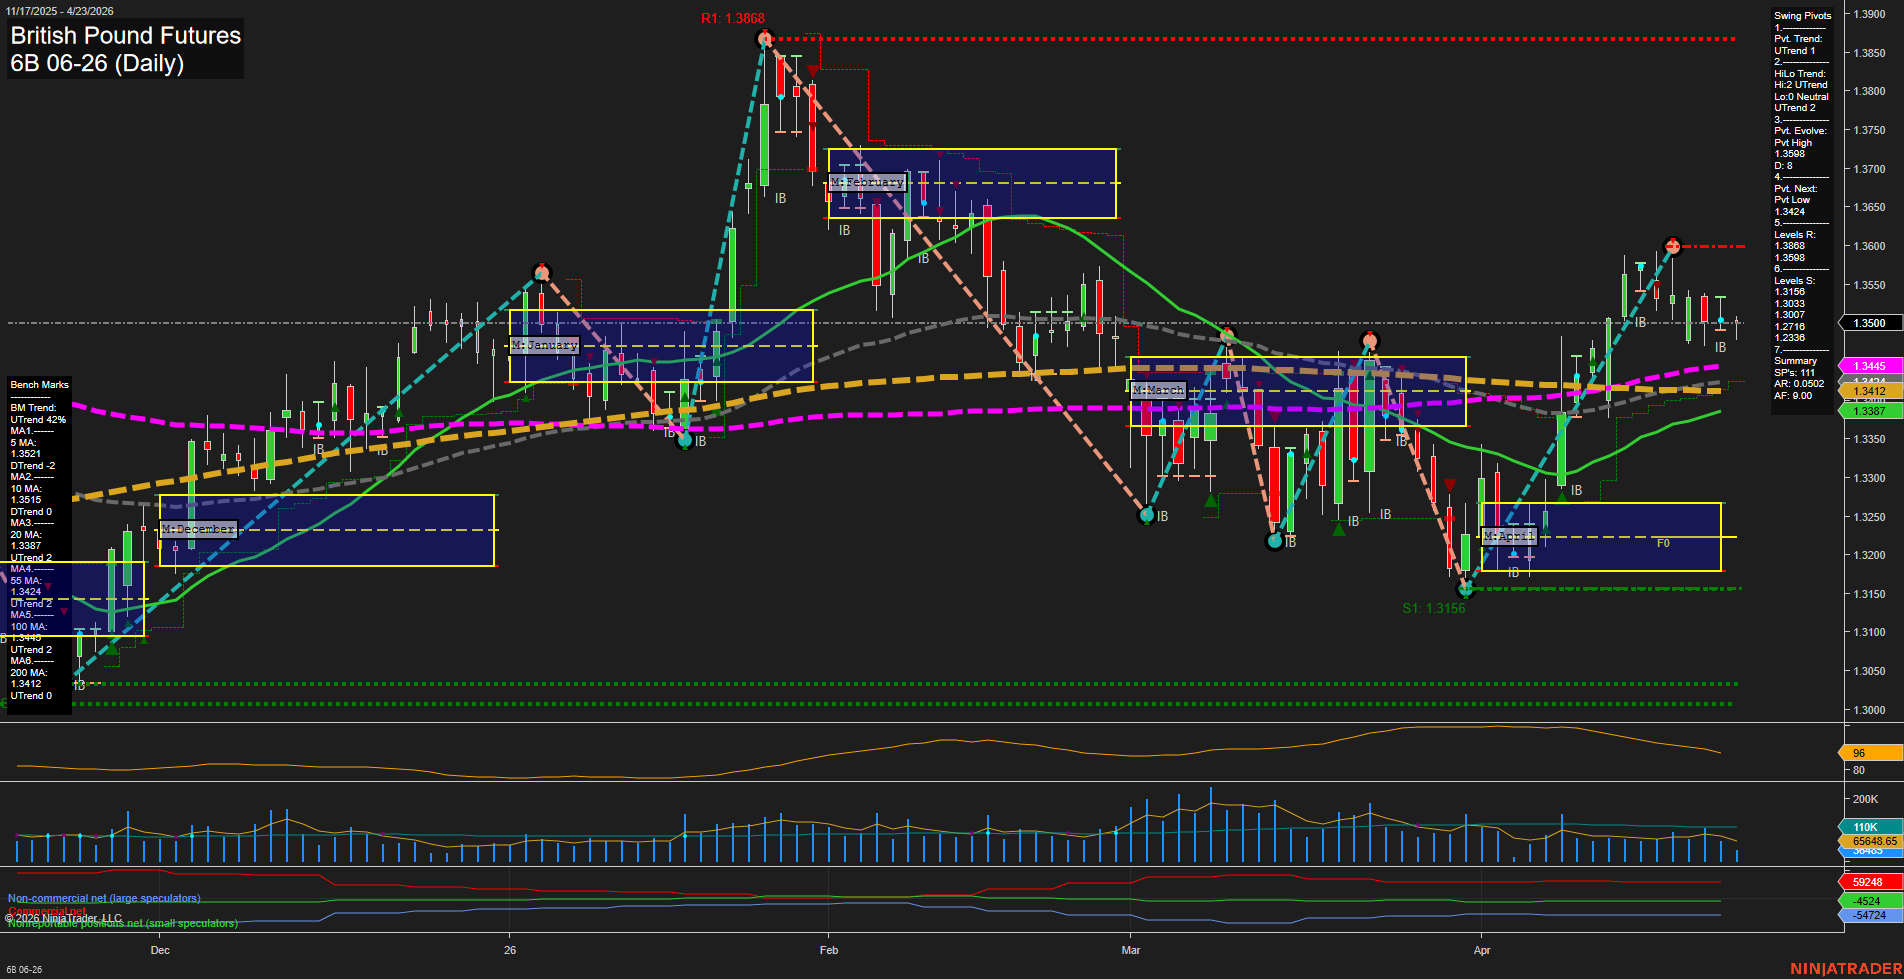1904x979 pixels.
Task: Click the S1: 1.3156 support label
Action: 1436,607
